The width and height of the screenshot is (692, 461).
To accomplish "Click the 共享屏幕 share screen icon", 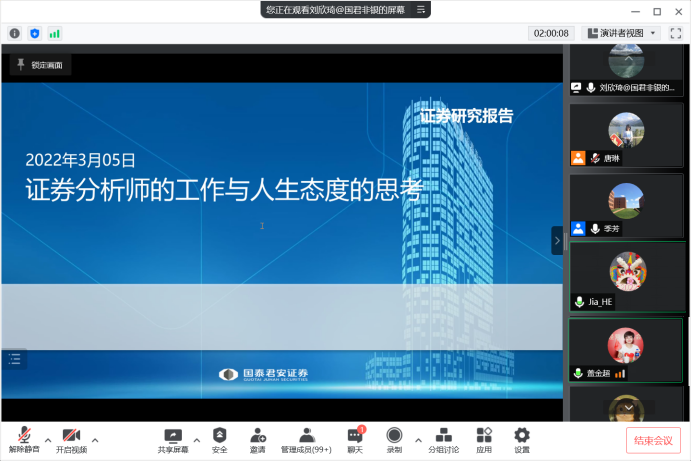I will (172, 436).
